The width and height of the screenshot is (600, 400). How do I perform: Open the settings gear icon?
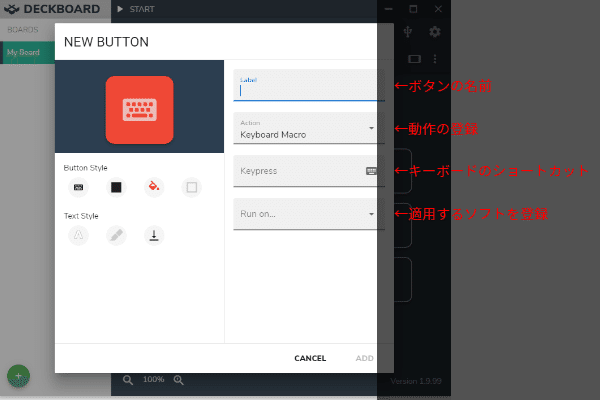[435, 32]
